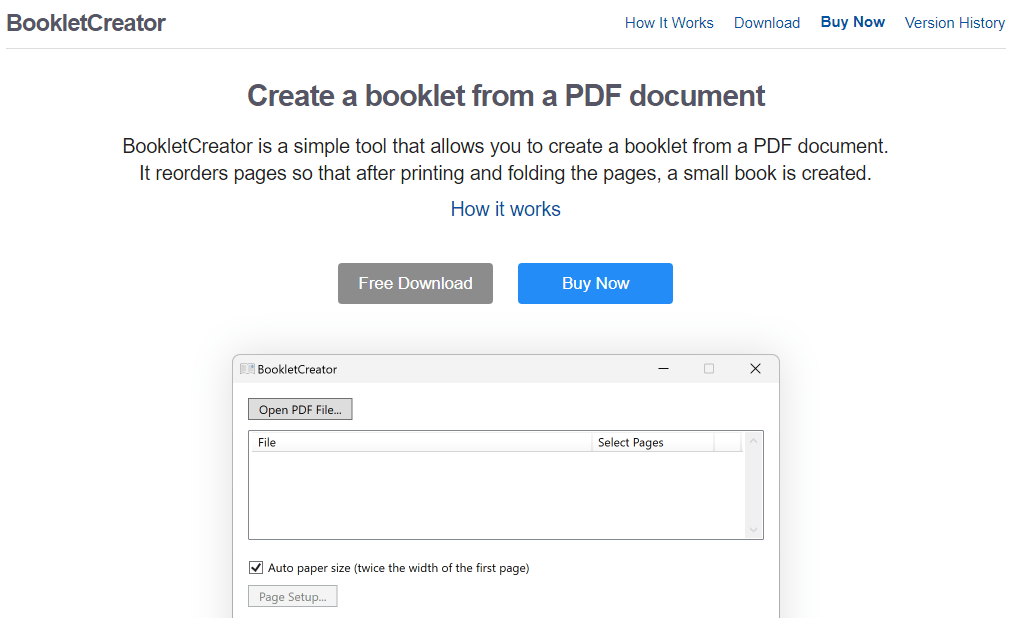Minimize the BookletCreator window
This screenshot has height=618, width=1013.
pyautogui.click(x=663, y=369)
